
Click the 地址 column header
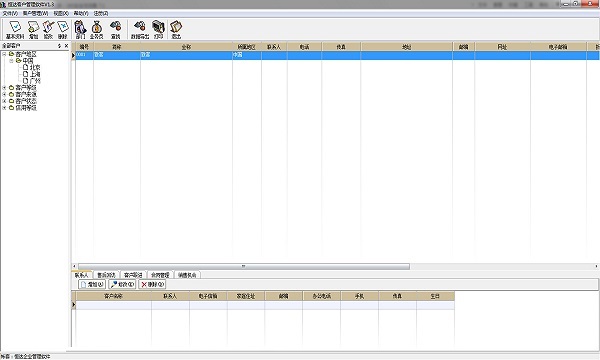(406, 47)
